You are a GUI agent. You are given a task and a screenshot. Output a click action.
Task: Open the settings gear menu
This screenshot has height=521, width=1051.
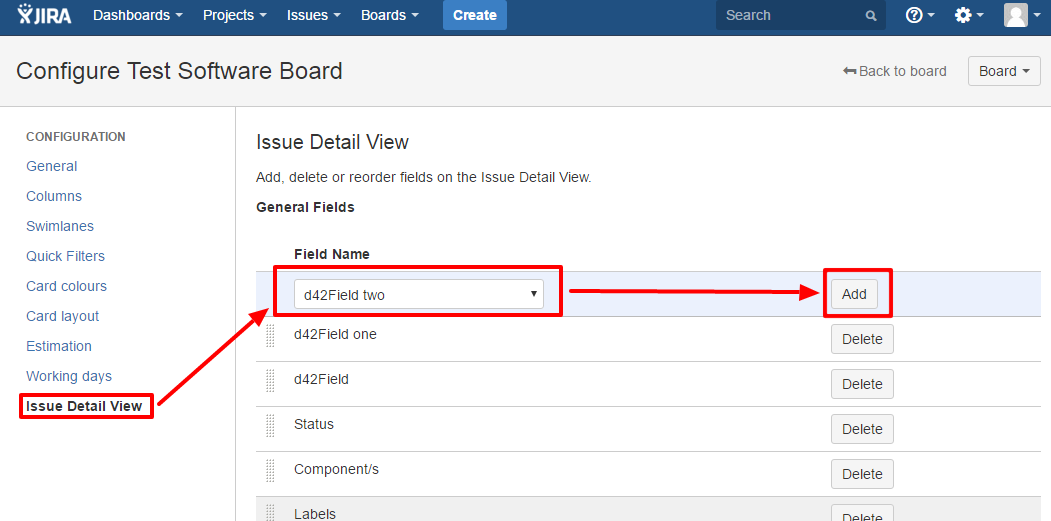point(969,15)
